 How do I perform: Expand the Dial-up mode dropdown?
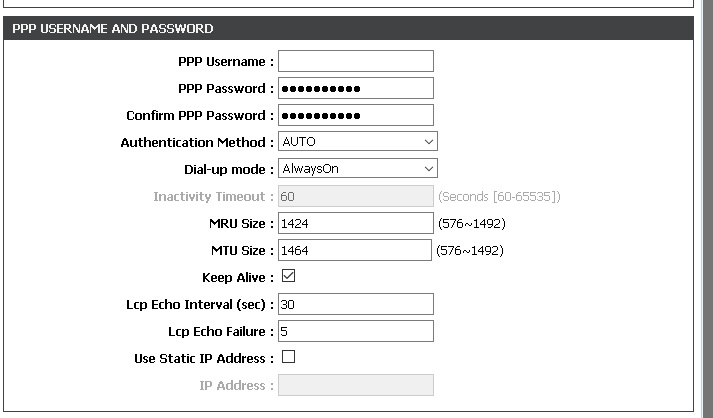357,170
